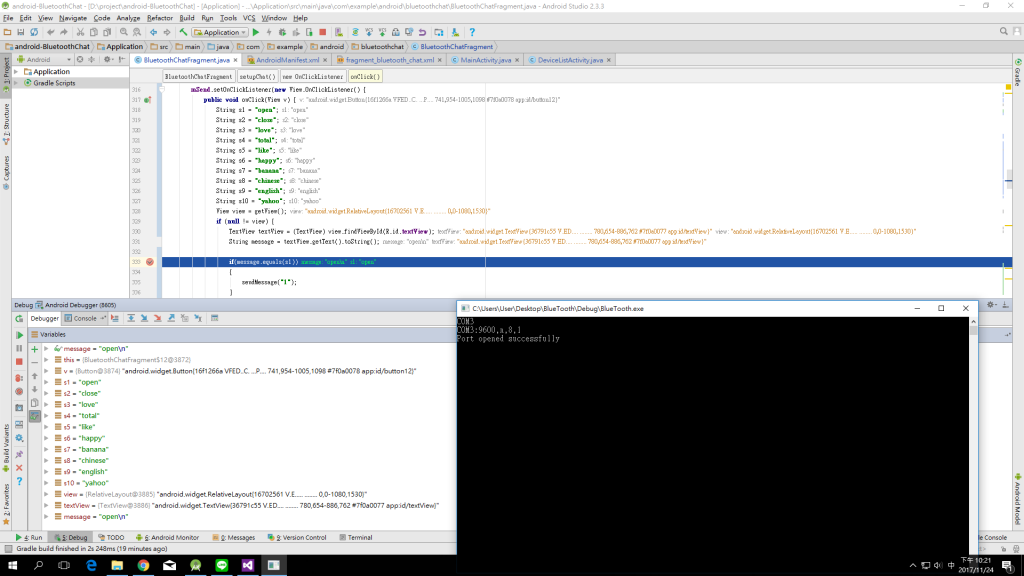Open the VCS menu

click(249, 18)
